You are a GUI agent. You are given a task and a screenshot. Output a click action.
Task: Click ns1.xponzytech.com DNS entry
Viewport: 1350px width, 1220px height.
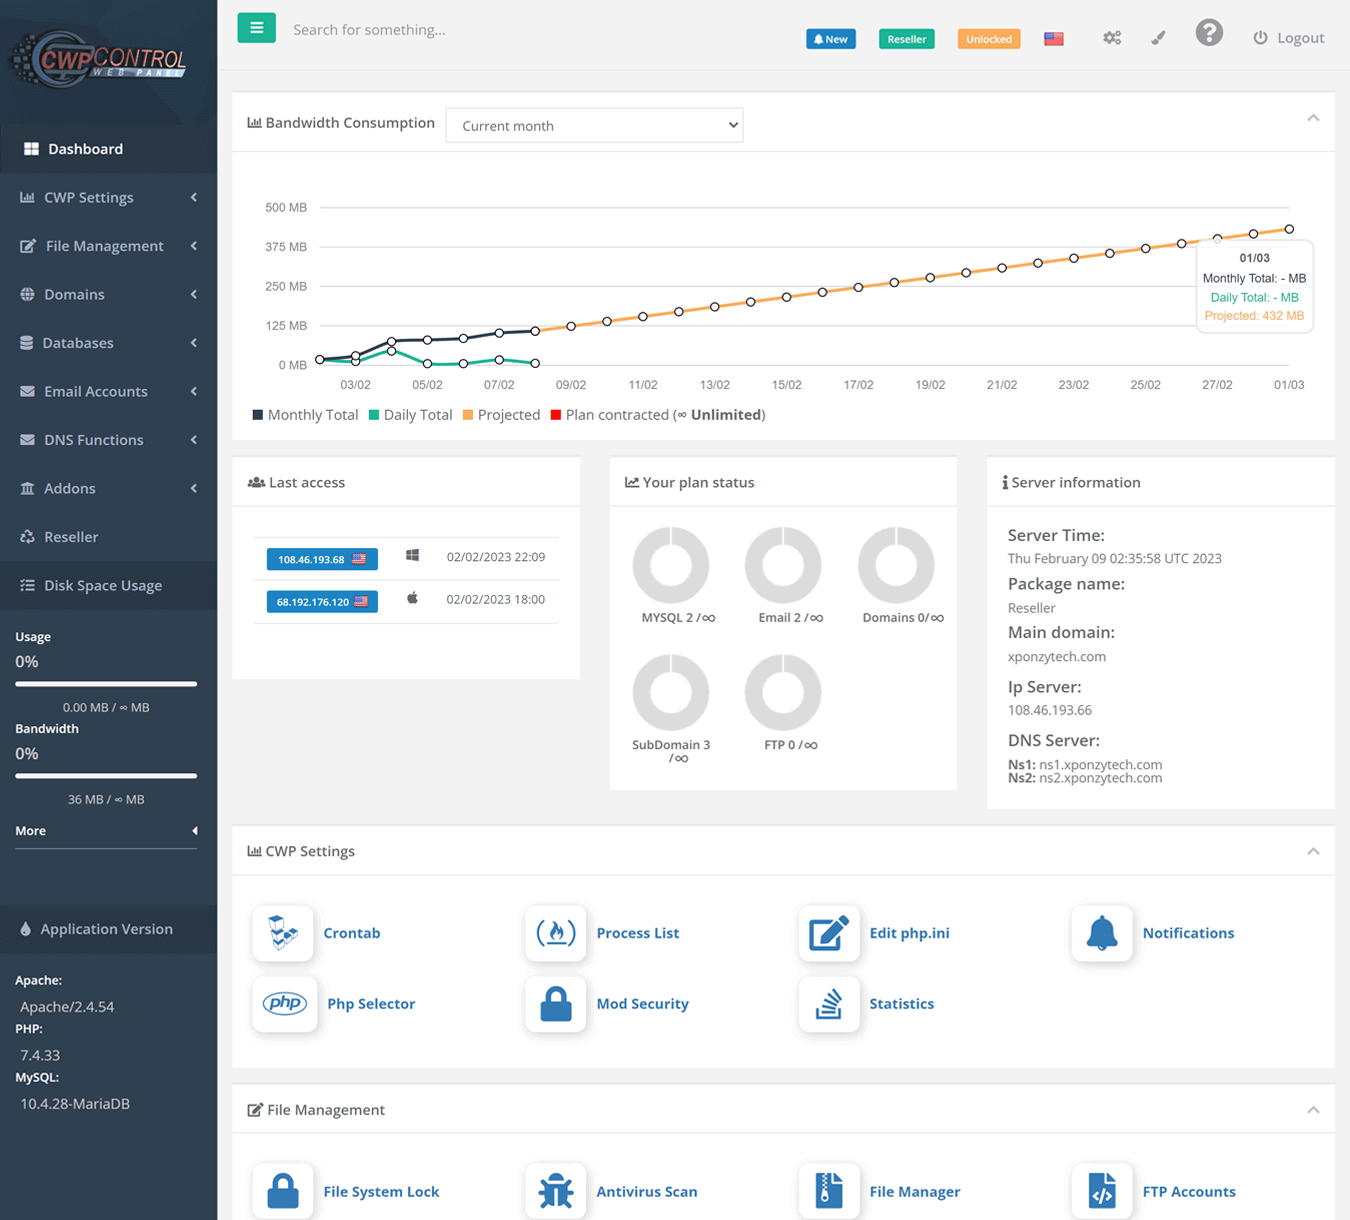(x=1085, y=765)
